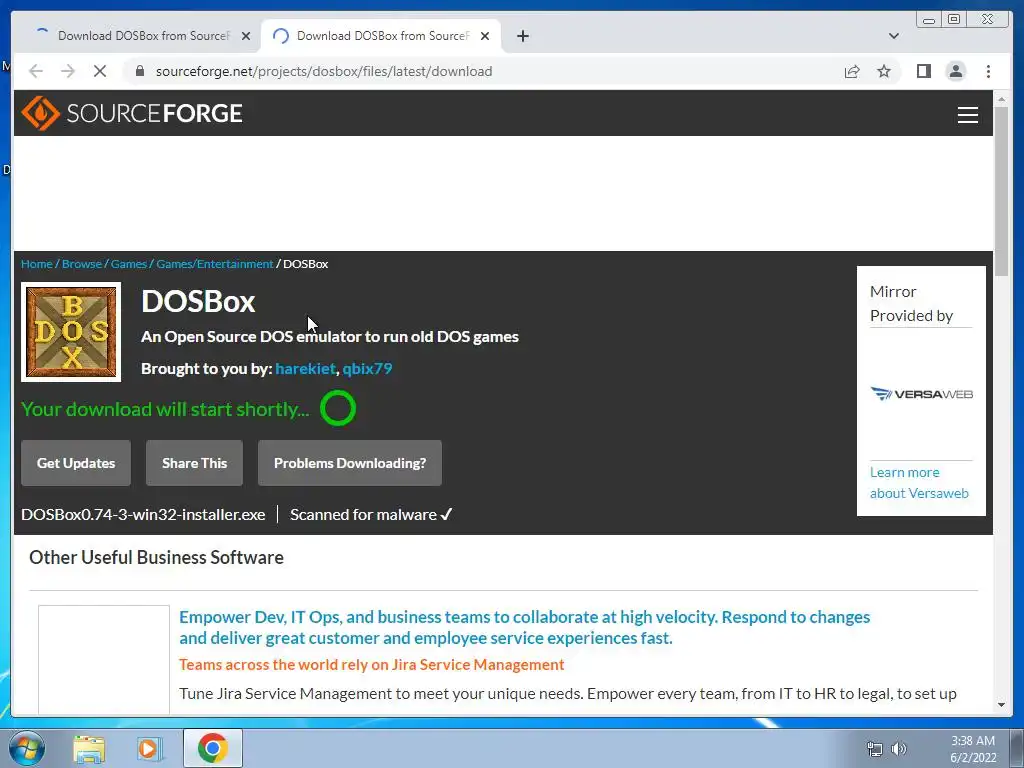The image size is (1024, 768).
Task: Open the volume speaker icon in tray
Action: coord(899,749)
